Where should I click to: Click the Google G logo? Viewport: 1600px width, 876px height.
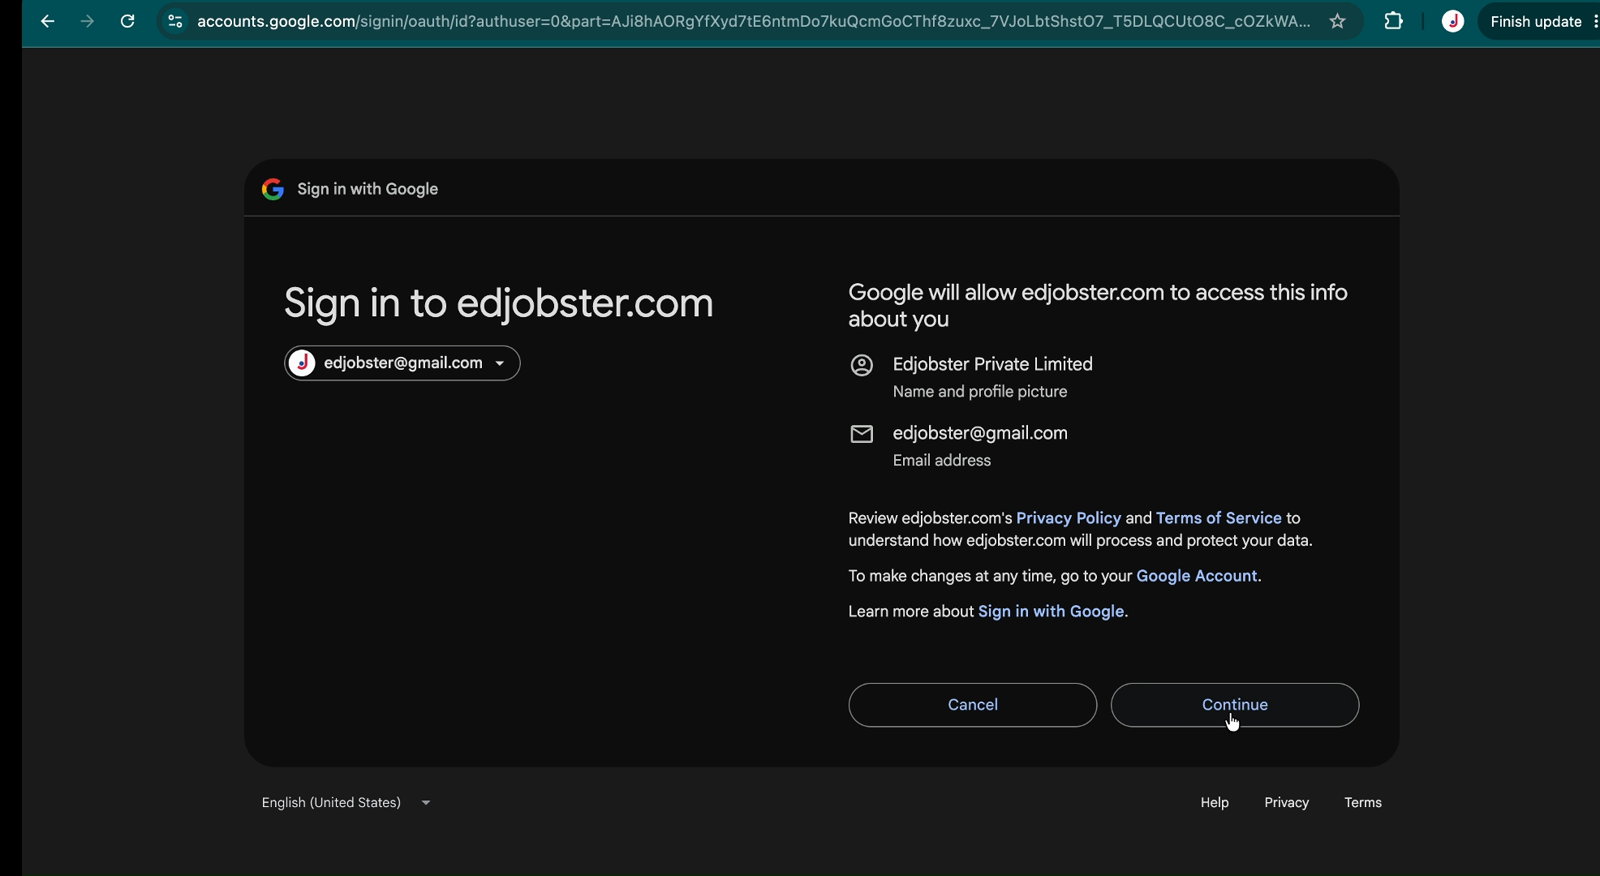[x=273, y=189]
